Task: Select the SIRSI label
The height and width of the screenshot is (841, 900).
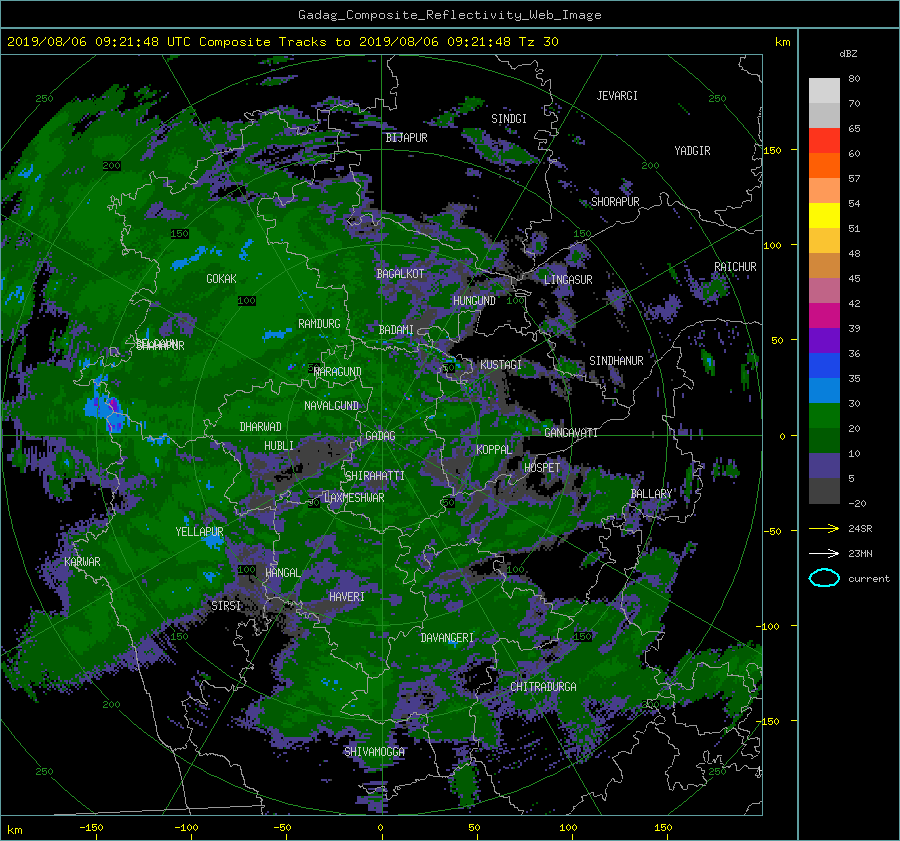Action: 226,606
